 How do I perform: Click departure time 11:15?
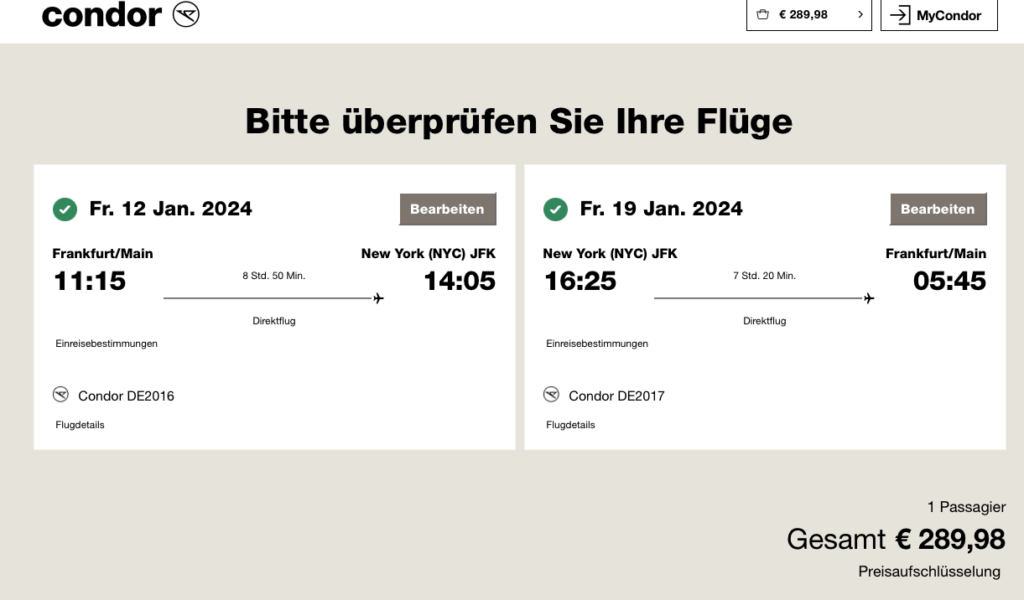tap(89, 281)
